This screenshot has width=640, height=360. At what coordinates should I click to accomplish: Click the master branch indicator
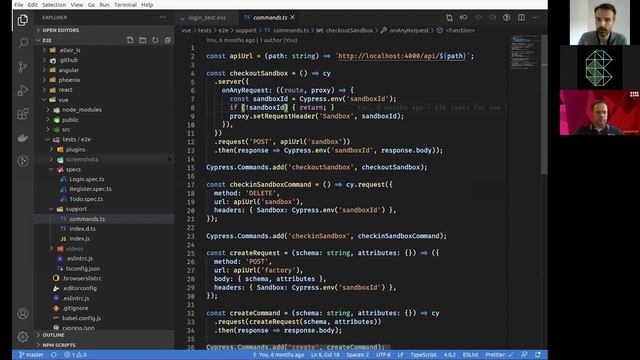[x=31, y=355]
